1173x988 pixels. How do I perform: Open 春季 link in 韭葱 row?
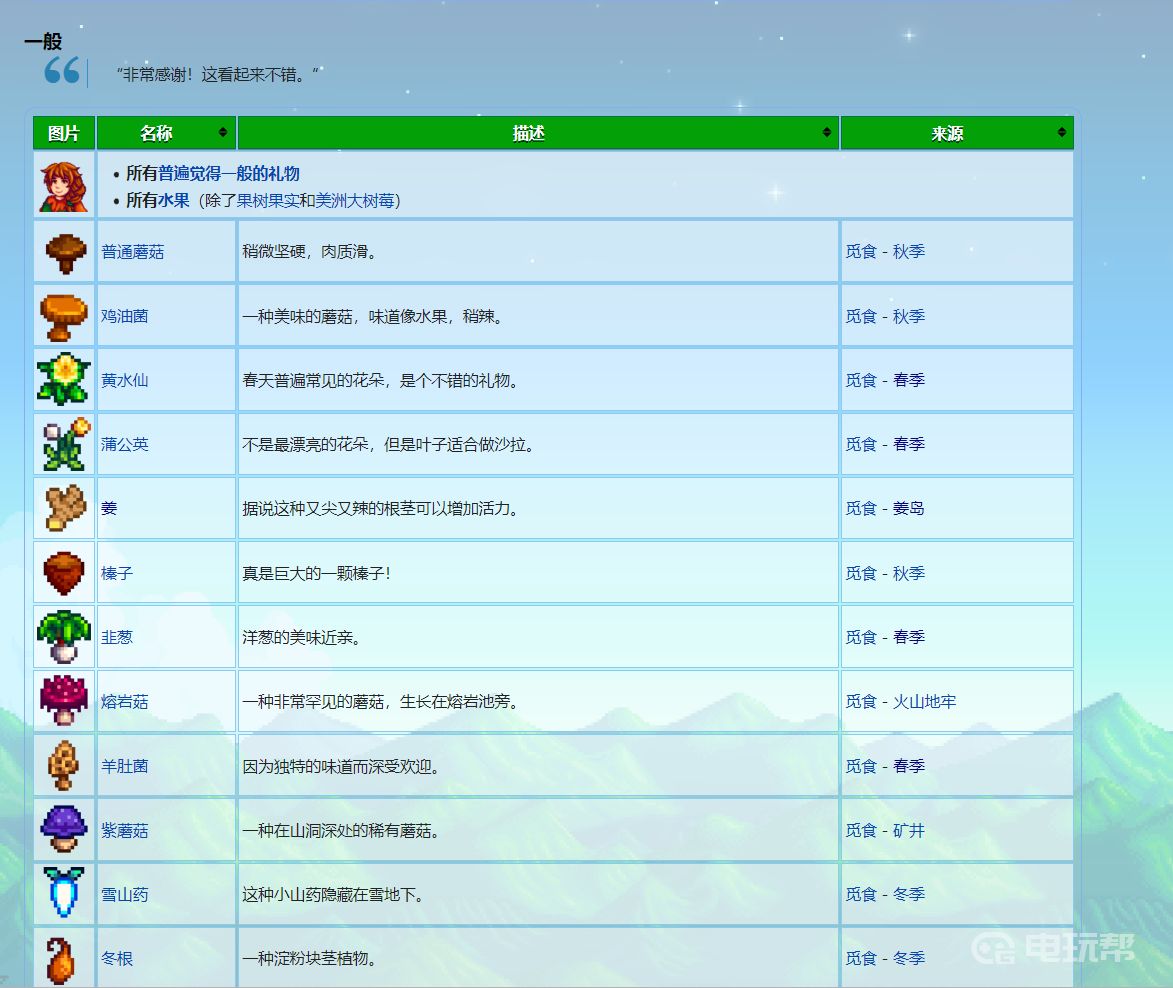[x=909, y=637]
